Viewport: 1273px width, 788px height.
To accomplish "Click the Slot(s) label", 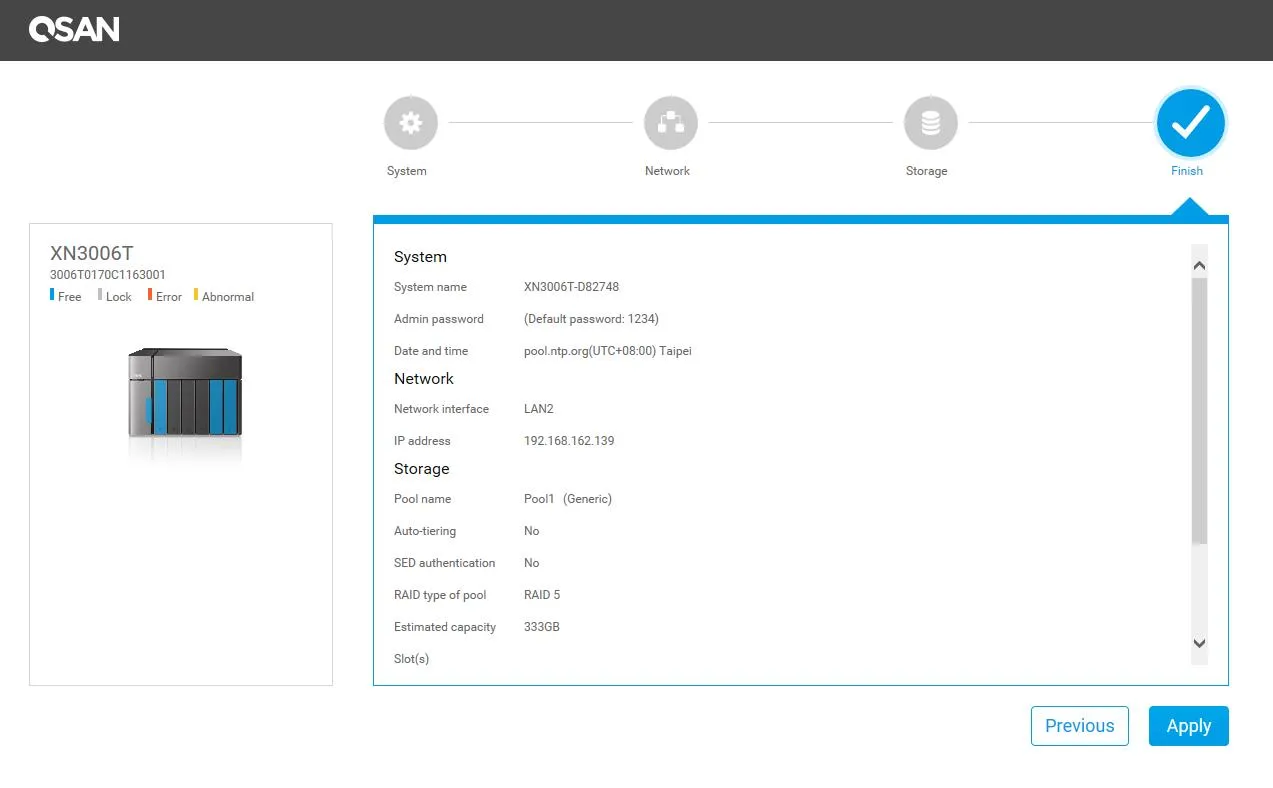I will pos(412,659).
